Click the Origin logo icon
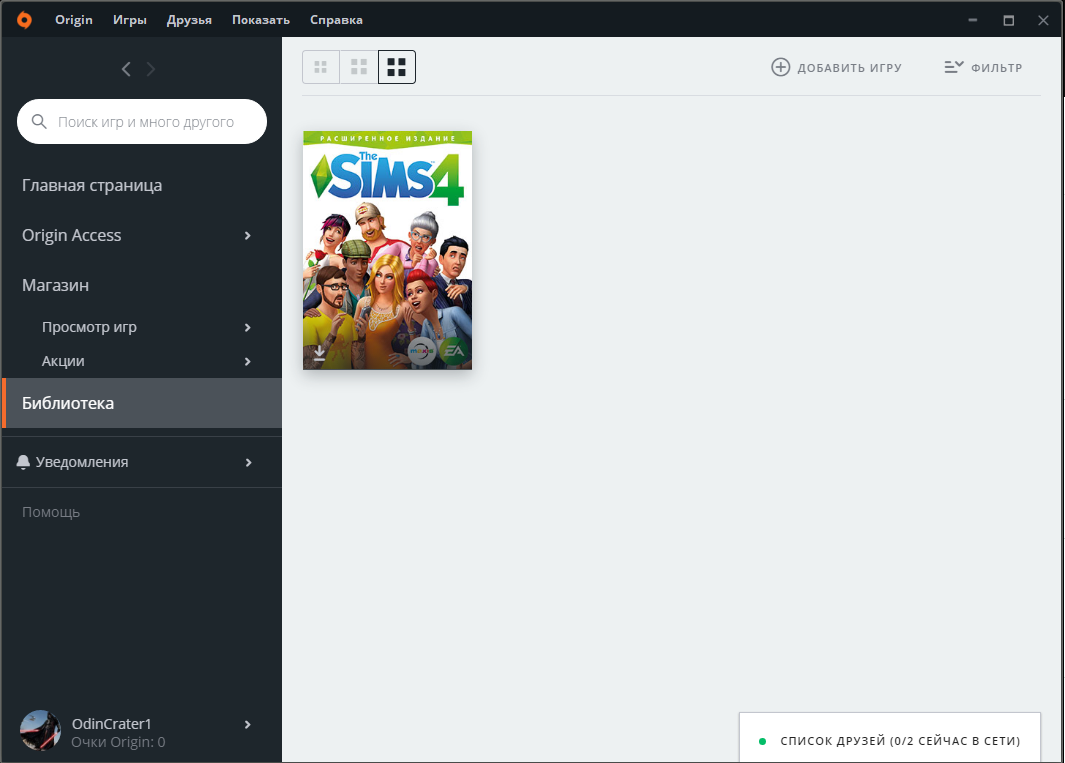 pyautogui.click(x=24, y=20)
